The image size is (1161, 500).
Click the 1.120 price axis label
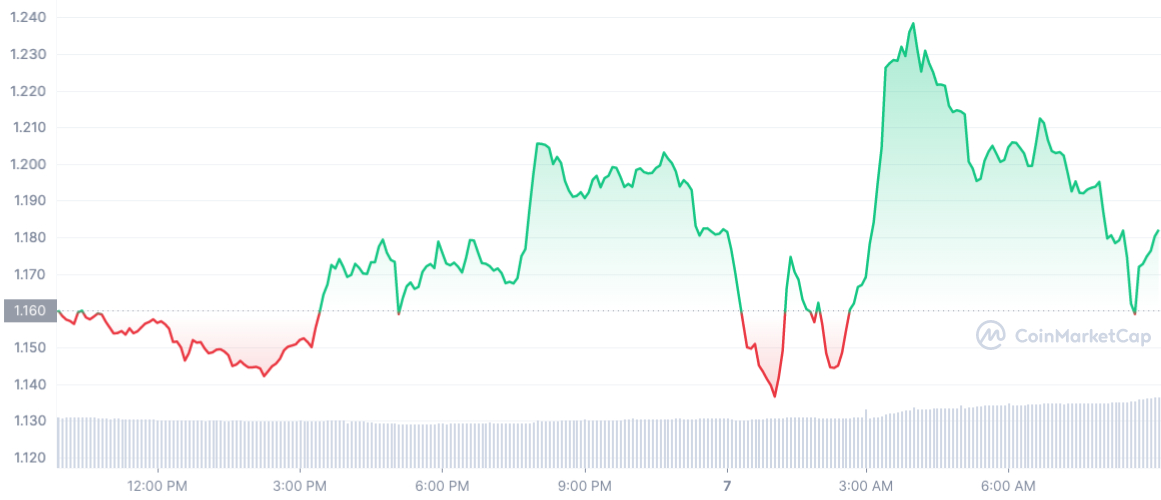coord(27,458)
